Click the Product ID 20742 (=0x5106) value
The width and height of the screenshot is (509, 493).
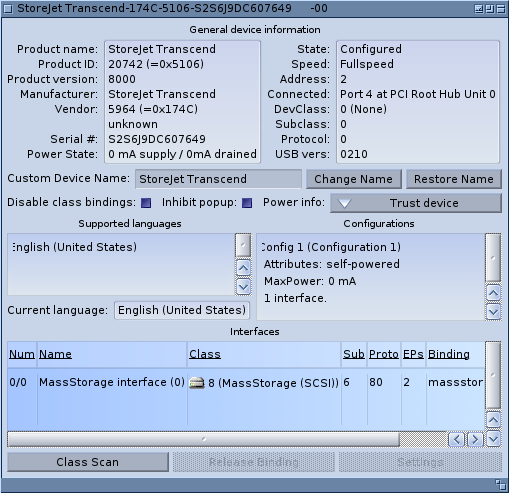[x=156, y=64]
